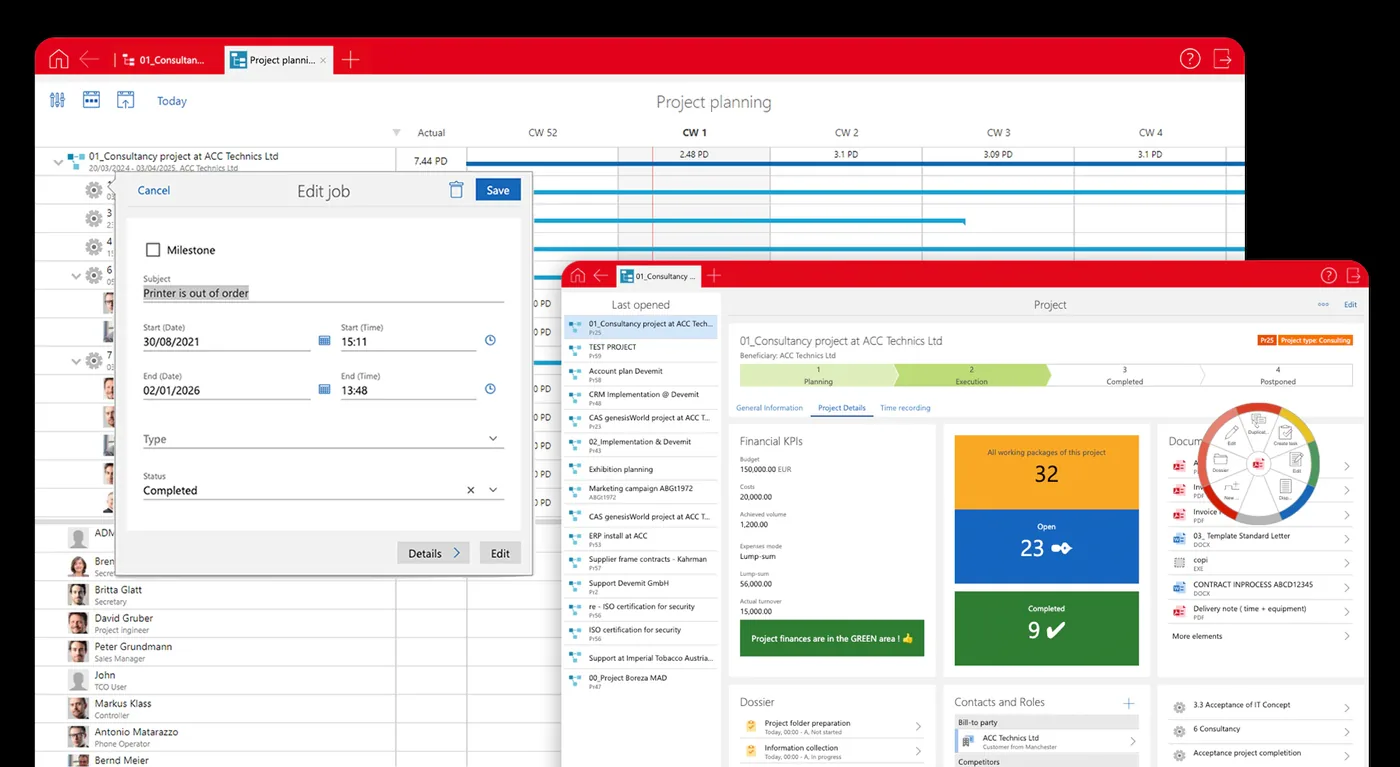
Task: Open the calendar view icon in planning toolbar
Action: tap(91, 100)
